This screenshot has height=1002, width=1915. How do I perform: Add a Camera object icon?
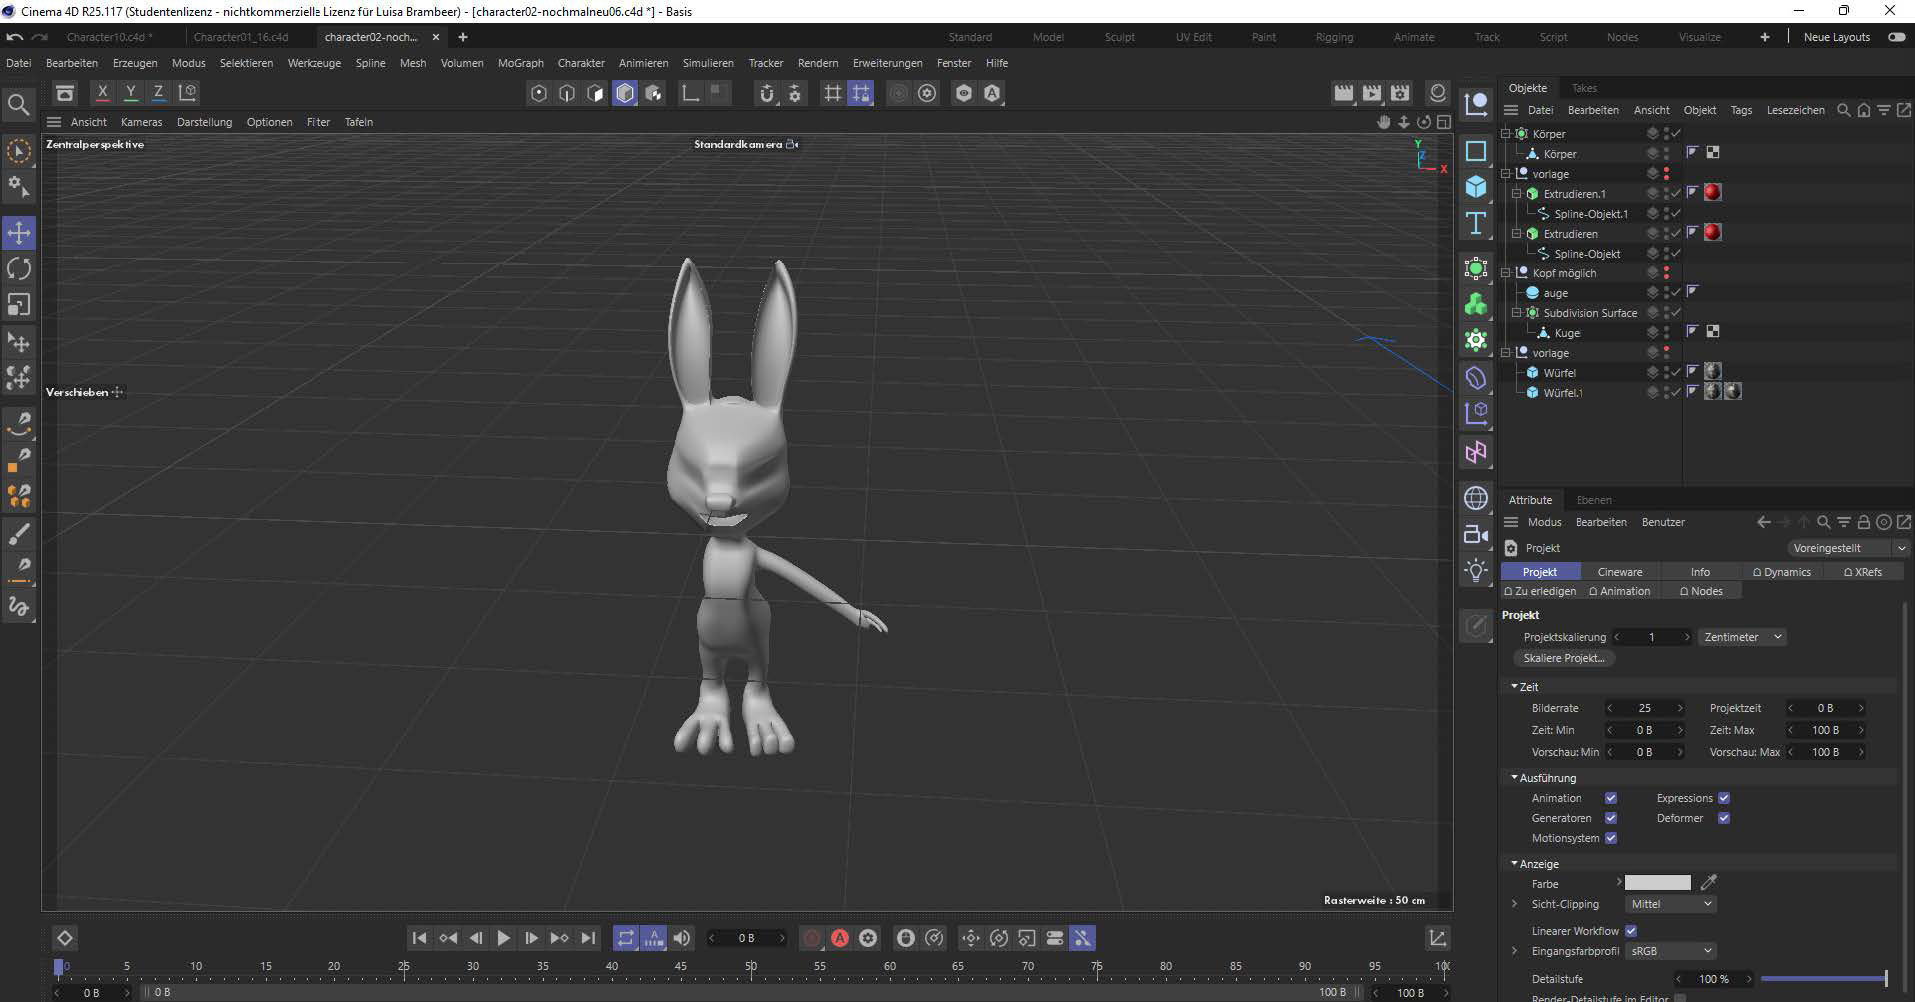click(1476, 534)
